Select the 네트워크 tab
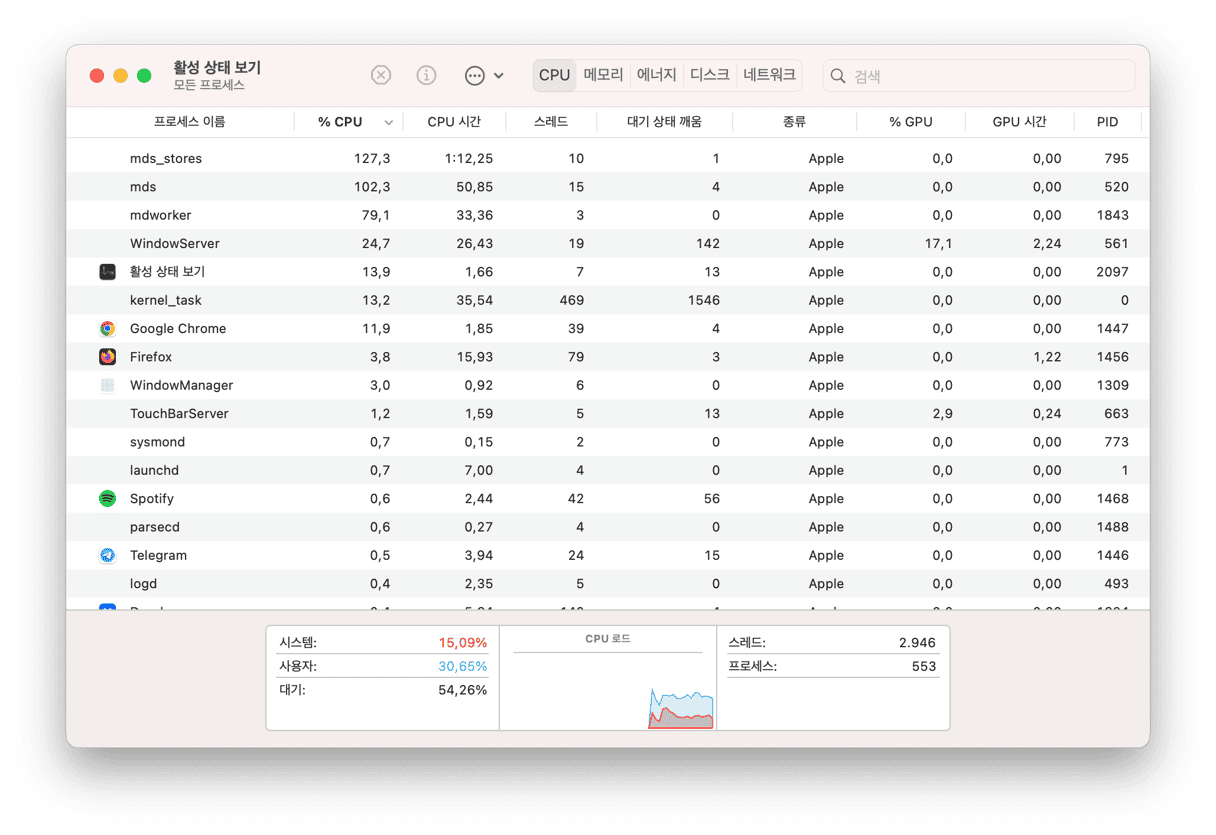Image resolution: width=1216 pixels, height=835 pixels. (769, 75)
